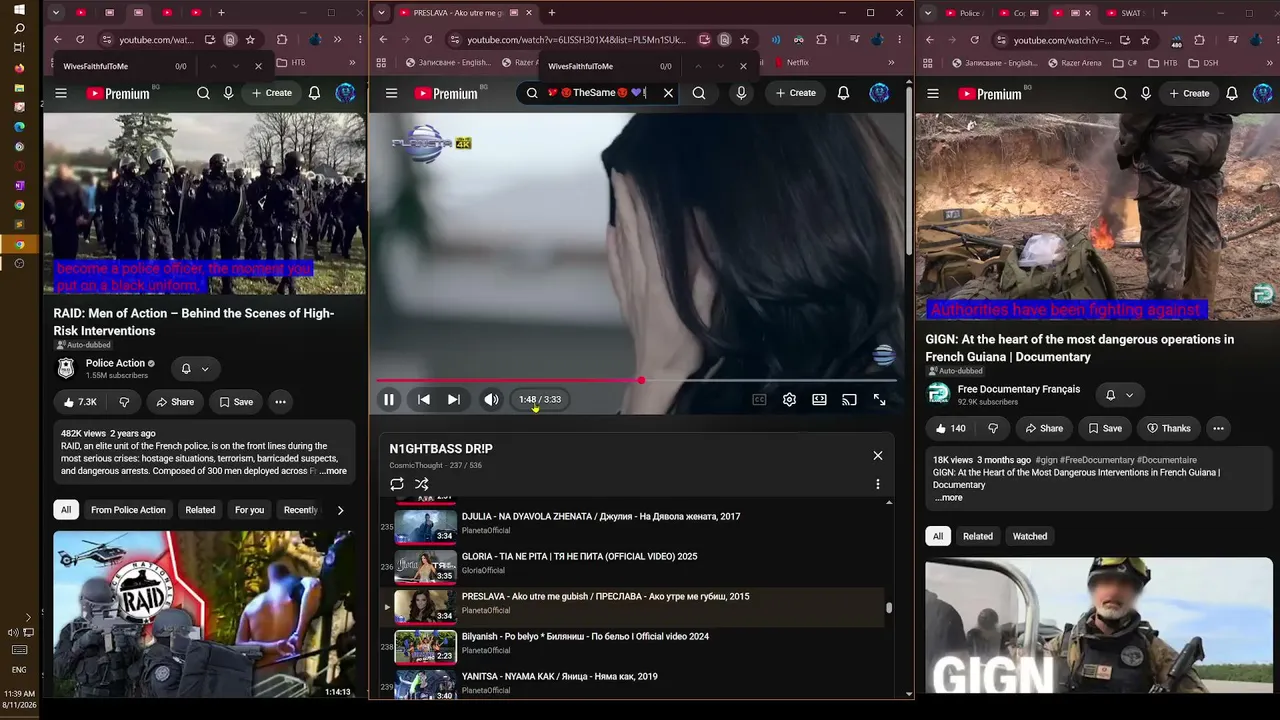Open the middle player's settings gear
The height and width of the screenshot is (720, 1280).
click(x=789, y=399)
